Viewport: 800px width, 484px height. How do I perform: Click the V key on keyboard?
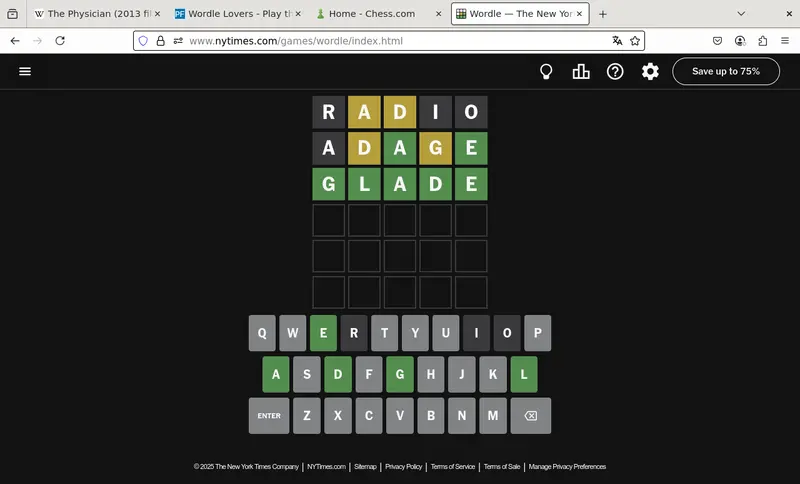(399, 416)
